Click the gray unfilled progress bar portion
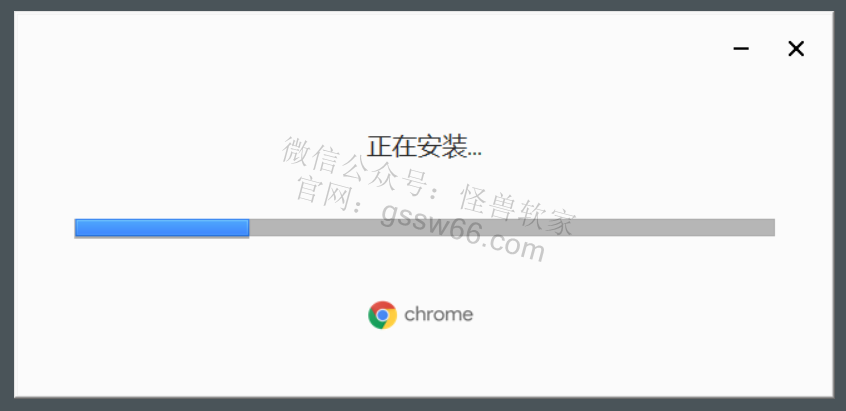The width and height of the screenshot is (846, 411). coord(511,228)
